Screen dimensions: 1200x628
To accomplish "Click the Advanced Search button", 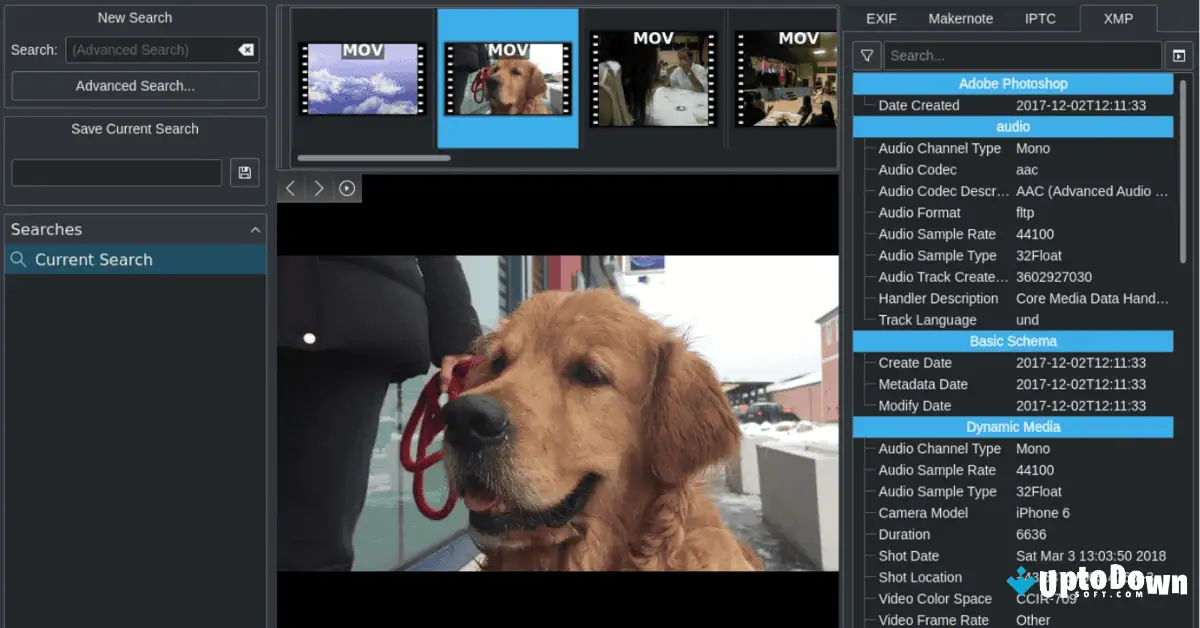I will point(134,86).
